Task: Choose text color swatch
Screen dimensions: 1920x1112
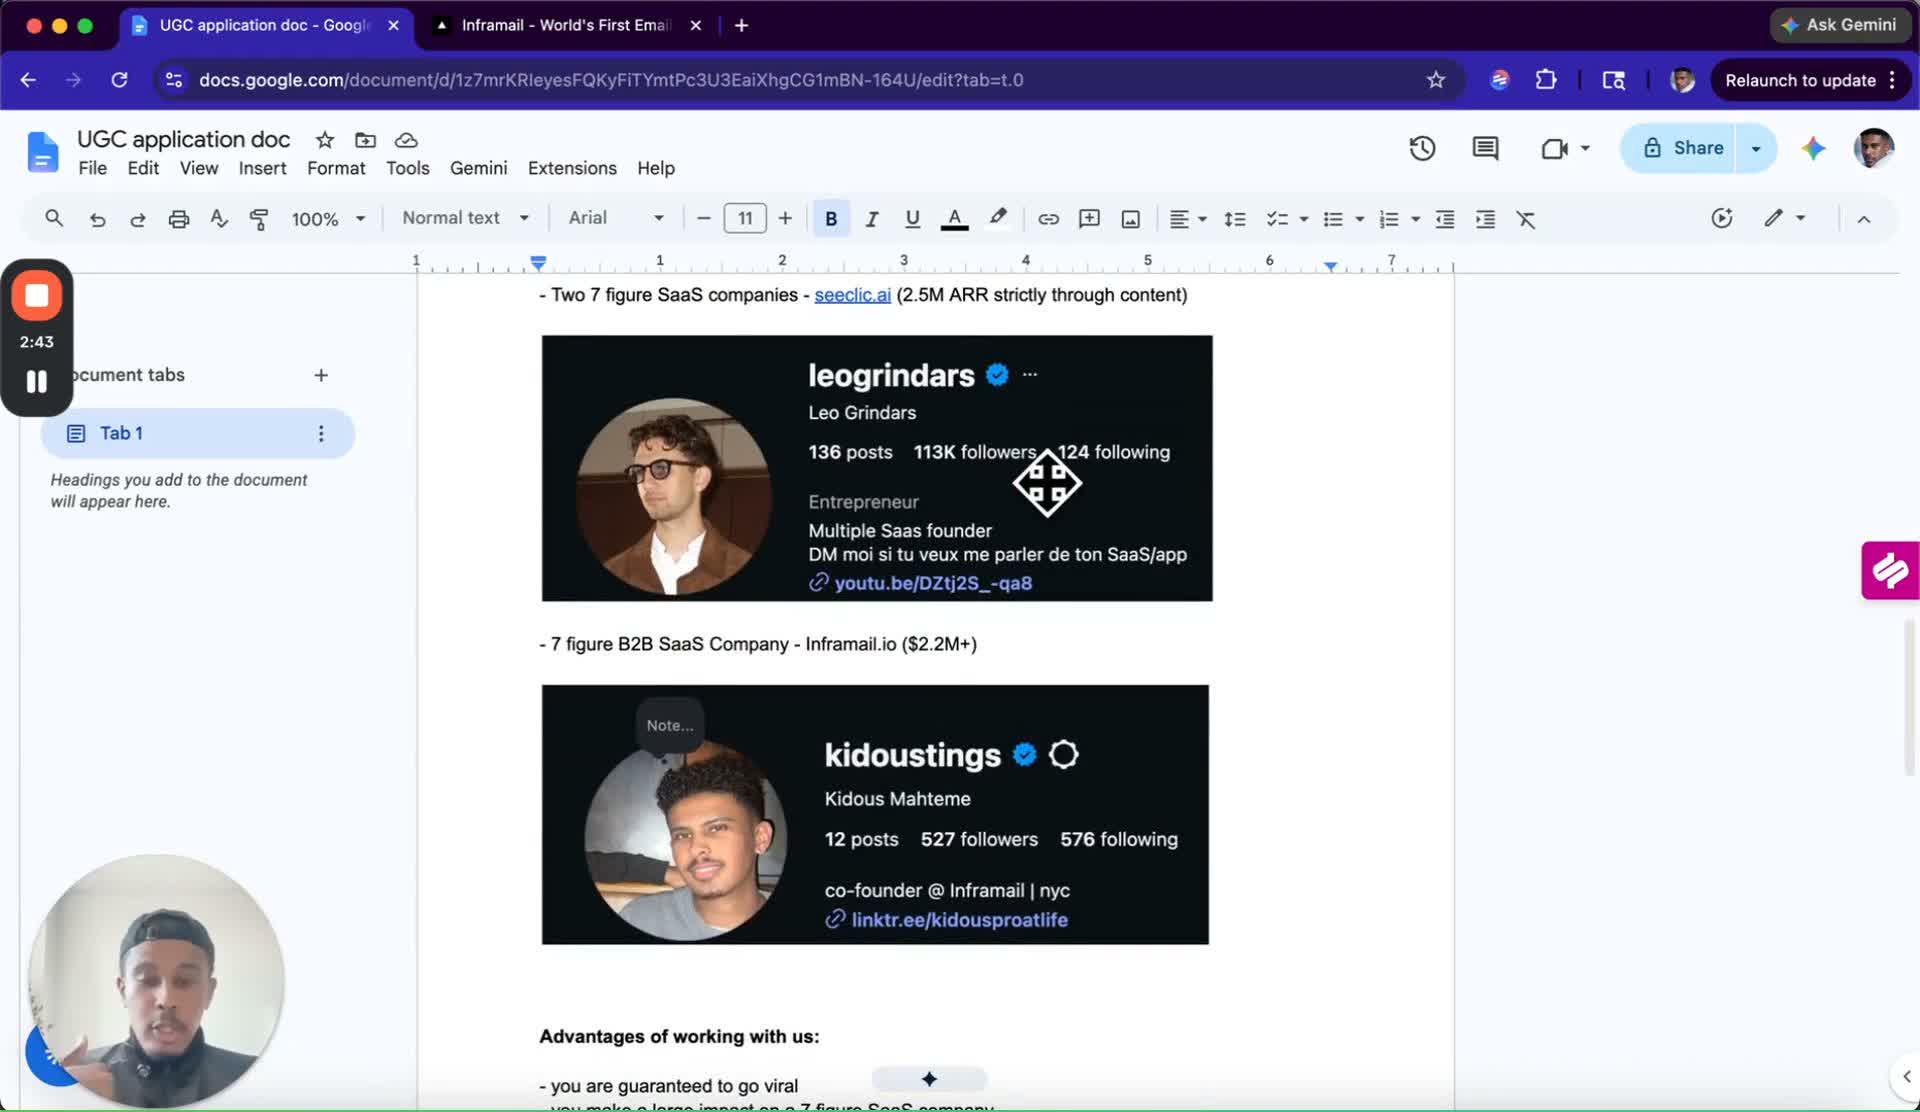Action: click(955, 219)
